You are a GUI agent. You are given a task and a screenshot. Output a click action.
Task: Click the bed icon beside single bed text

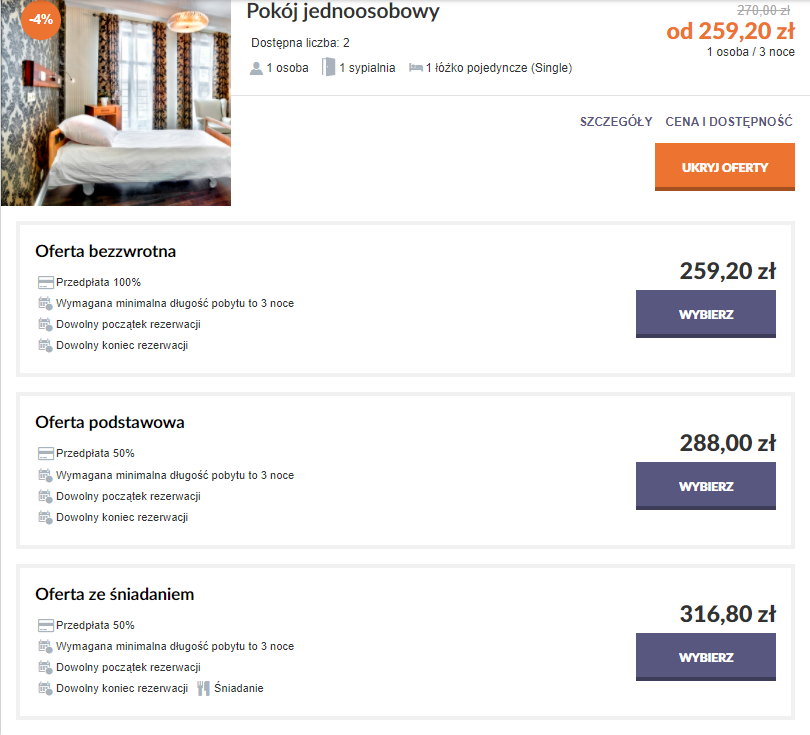[415, 68]
